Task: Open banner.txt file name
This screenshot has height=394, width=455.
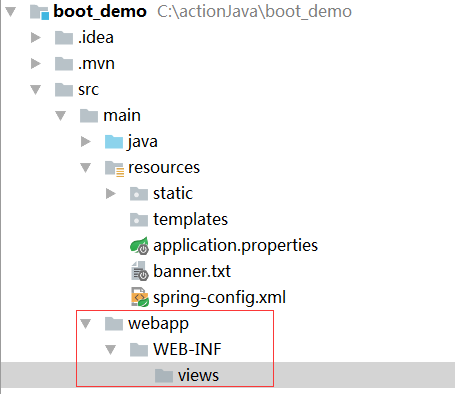Action: coord(192,271)
